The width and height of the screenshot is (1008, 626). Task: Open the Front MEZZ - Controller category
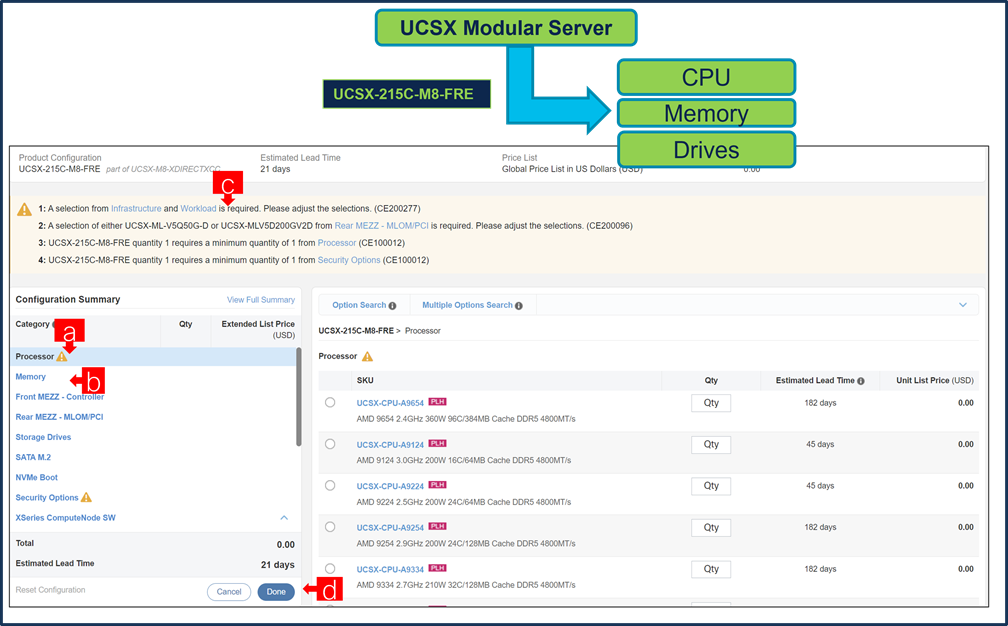point(60,397)
